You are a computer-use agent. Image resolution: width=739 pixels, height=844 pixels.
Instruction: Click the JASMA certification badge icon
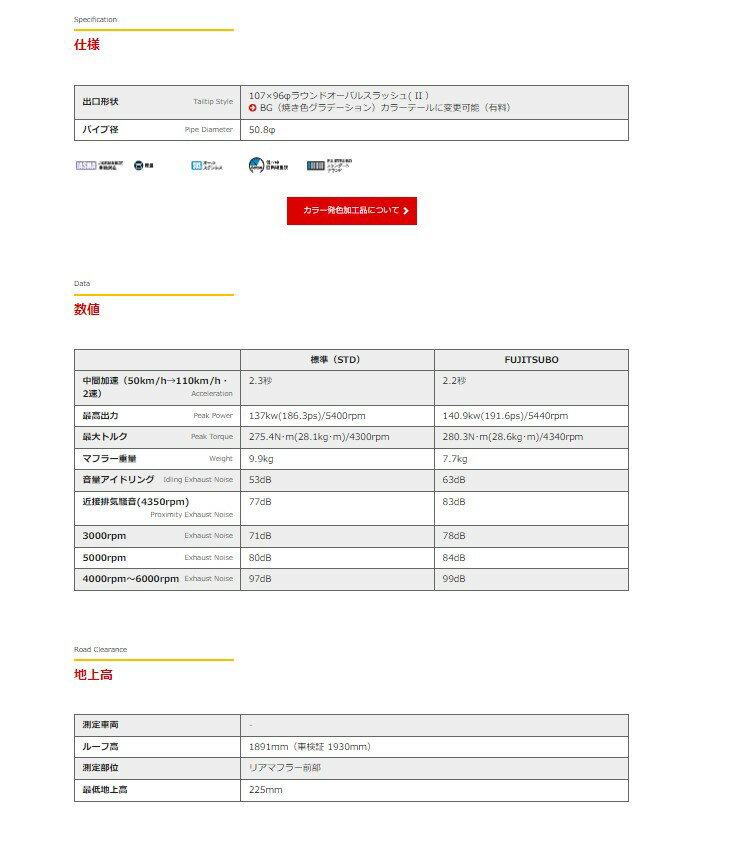pyautogui.click(x=86, y=165)
